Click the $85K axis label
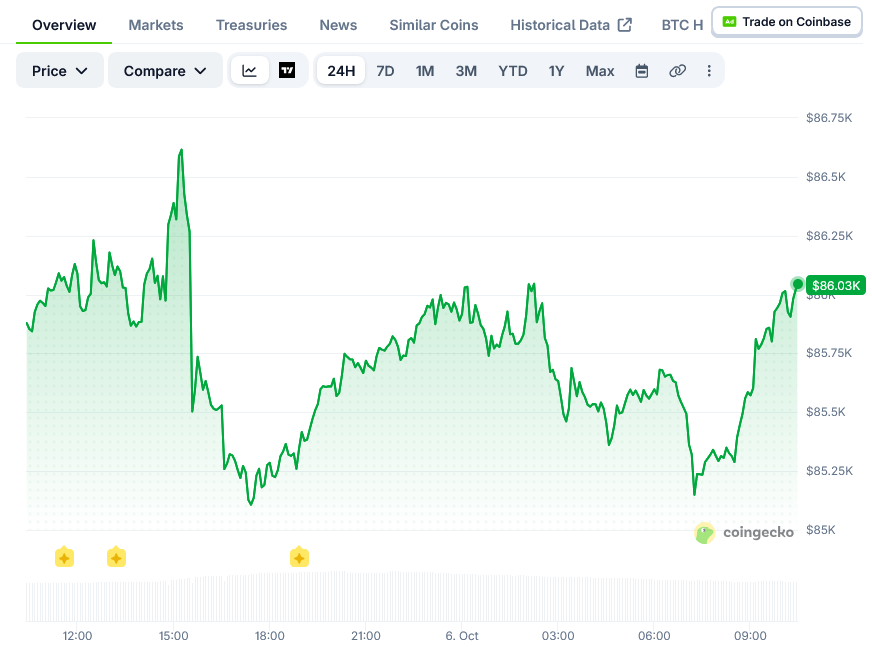Image resolution: width=872 pixels, height=647 pixels. [x=821, y=530]
